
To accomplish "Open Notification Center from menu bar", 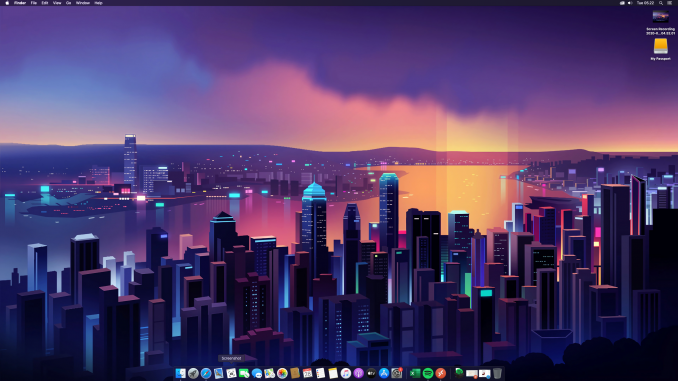I will 669,3.
